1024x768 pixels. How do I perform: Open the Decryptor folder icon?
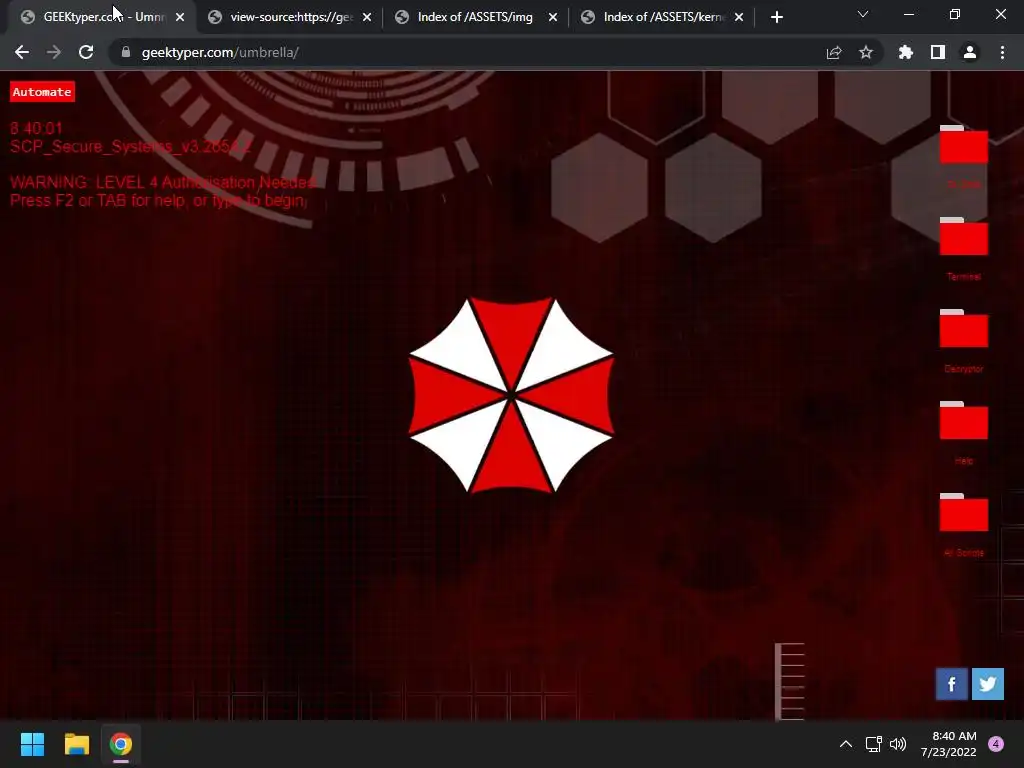pos(963,328)
